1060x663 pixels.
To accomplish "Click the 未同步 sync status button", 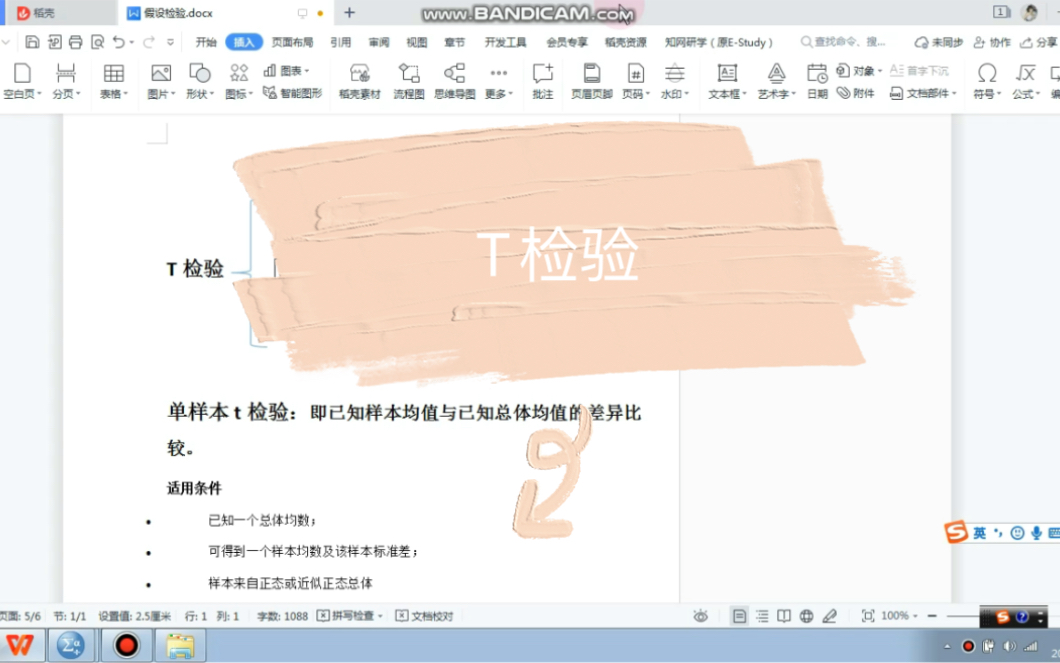I will pyautogui.click(x=938, y=42).
